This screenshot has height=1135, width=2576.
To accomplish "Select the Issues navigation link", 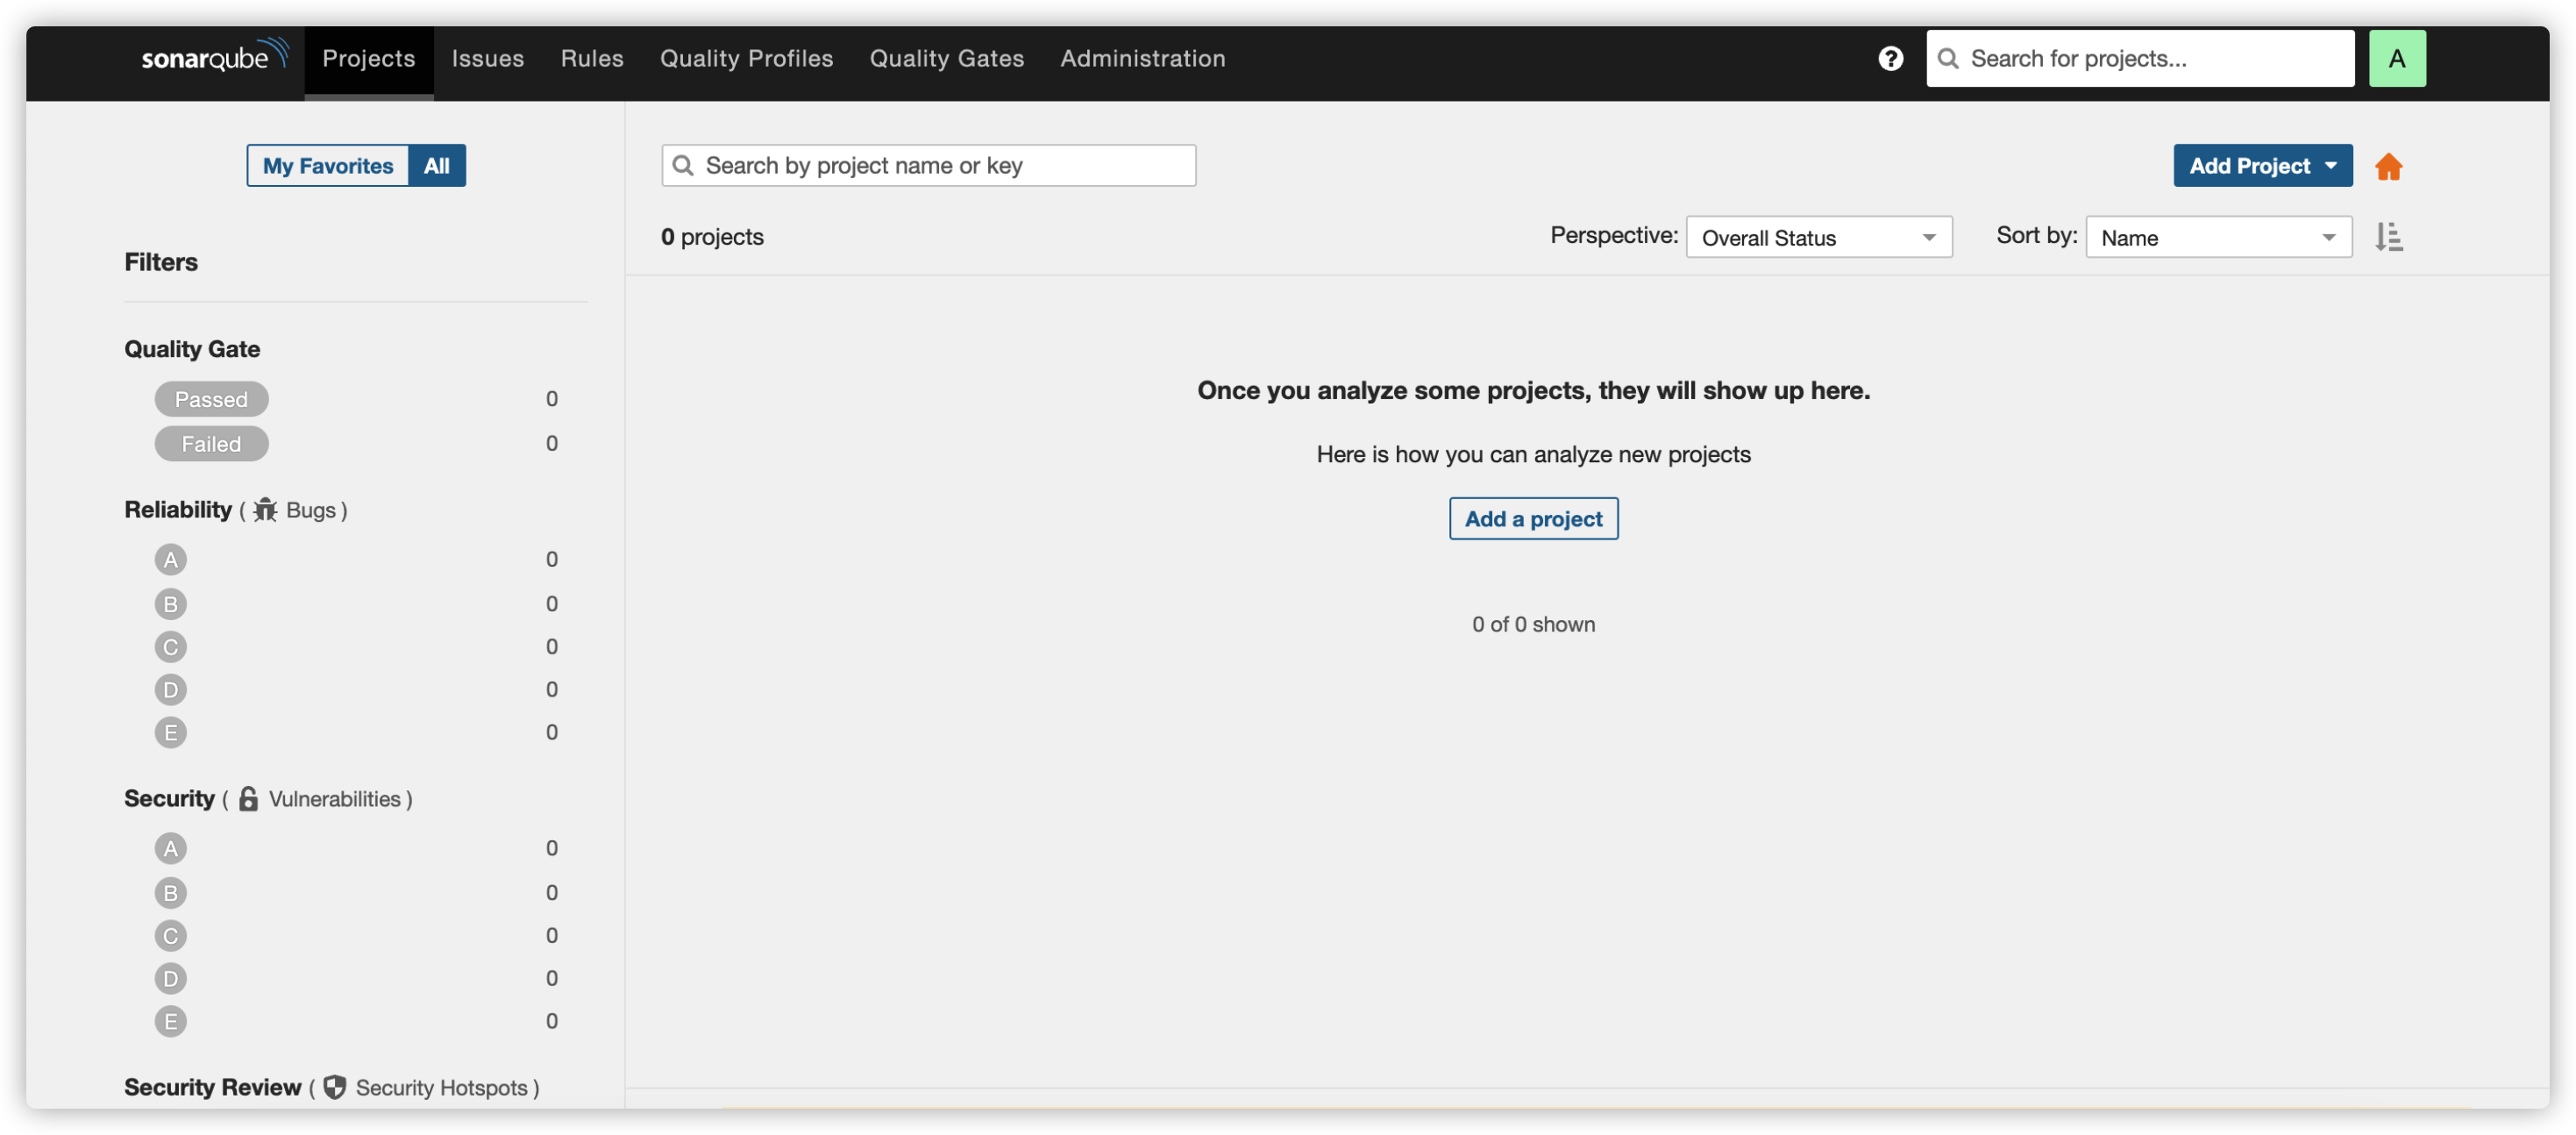I will click(x=487, y=58).
